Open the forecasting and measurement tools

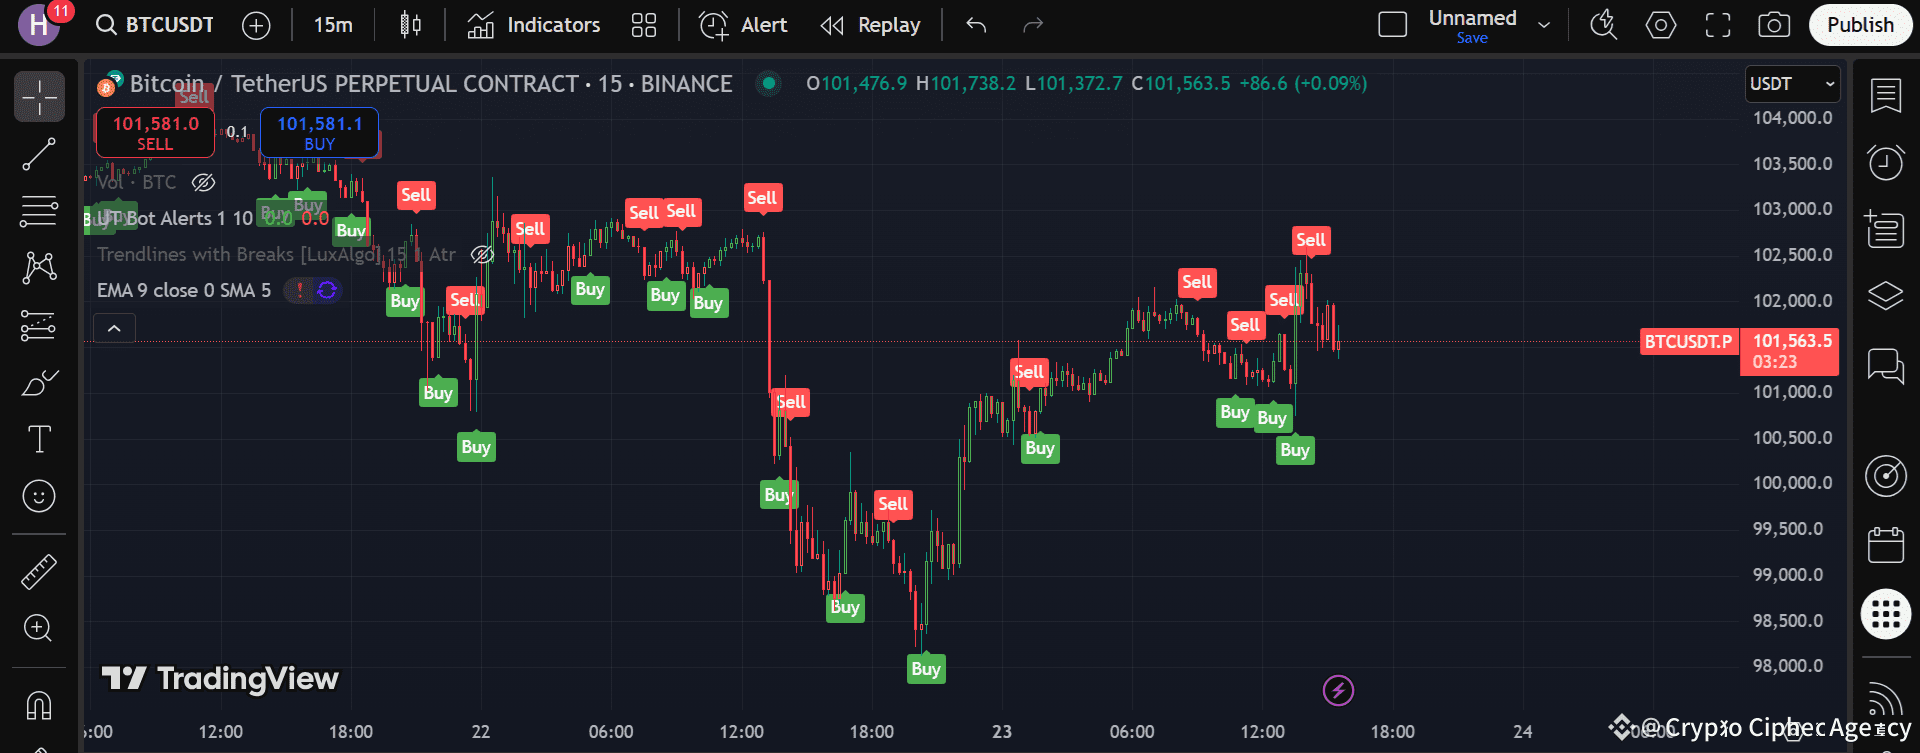coord(39,325)
